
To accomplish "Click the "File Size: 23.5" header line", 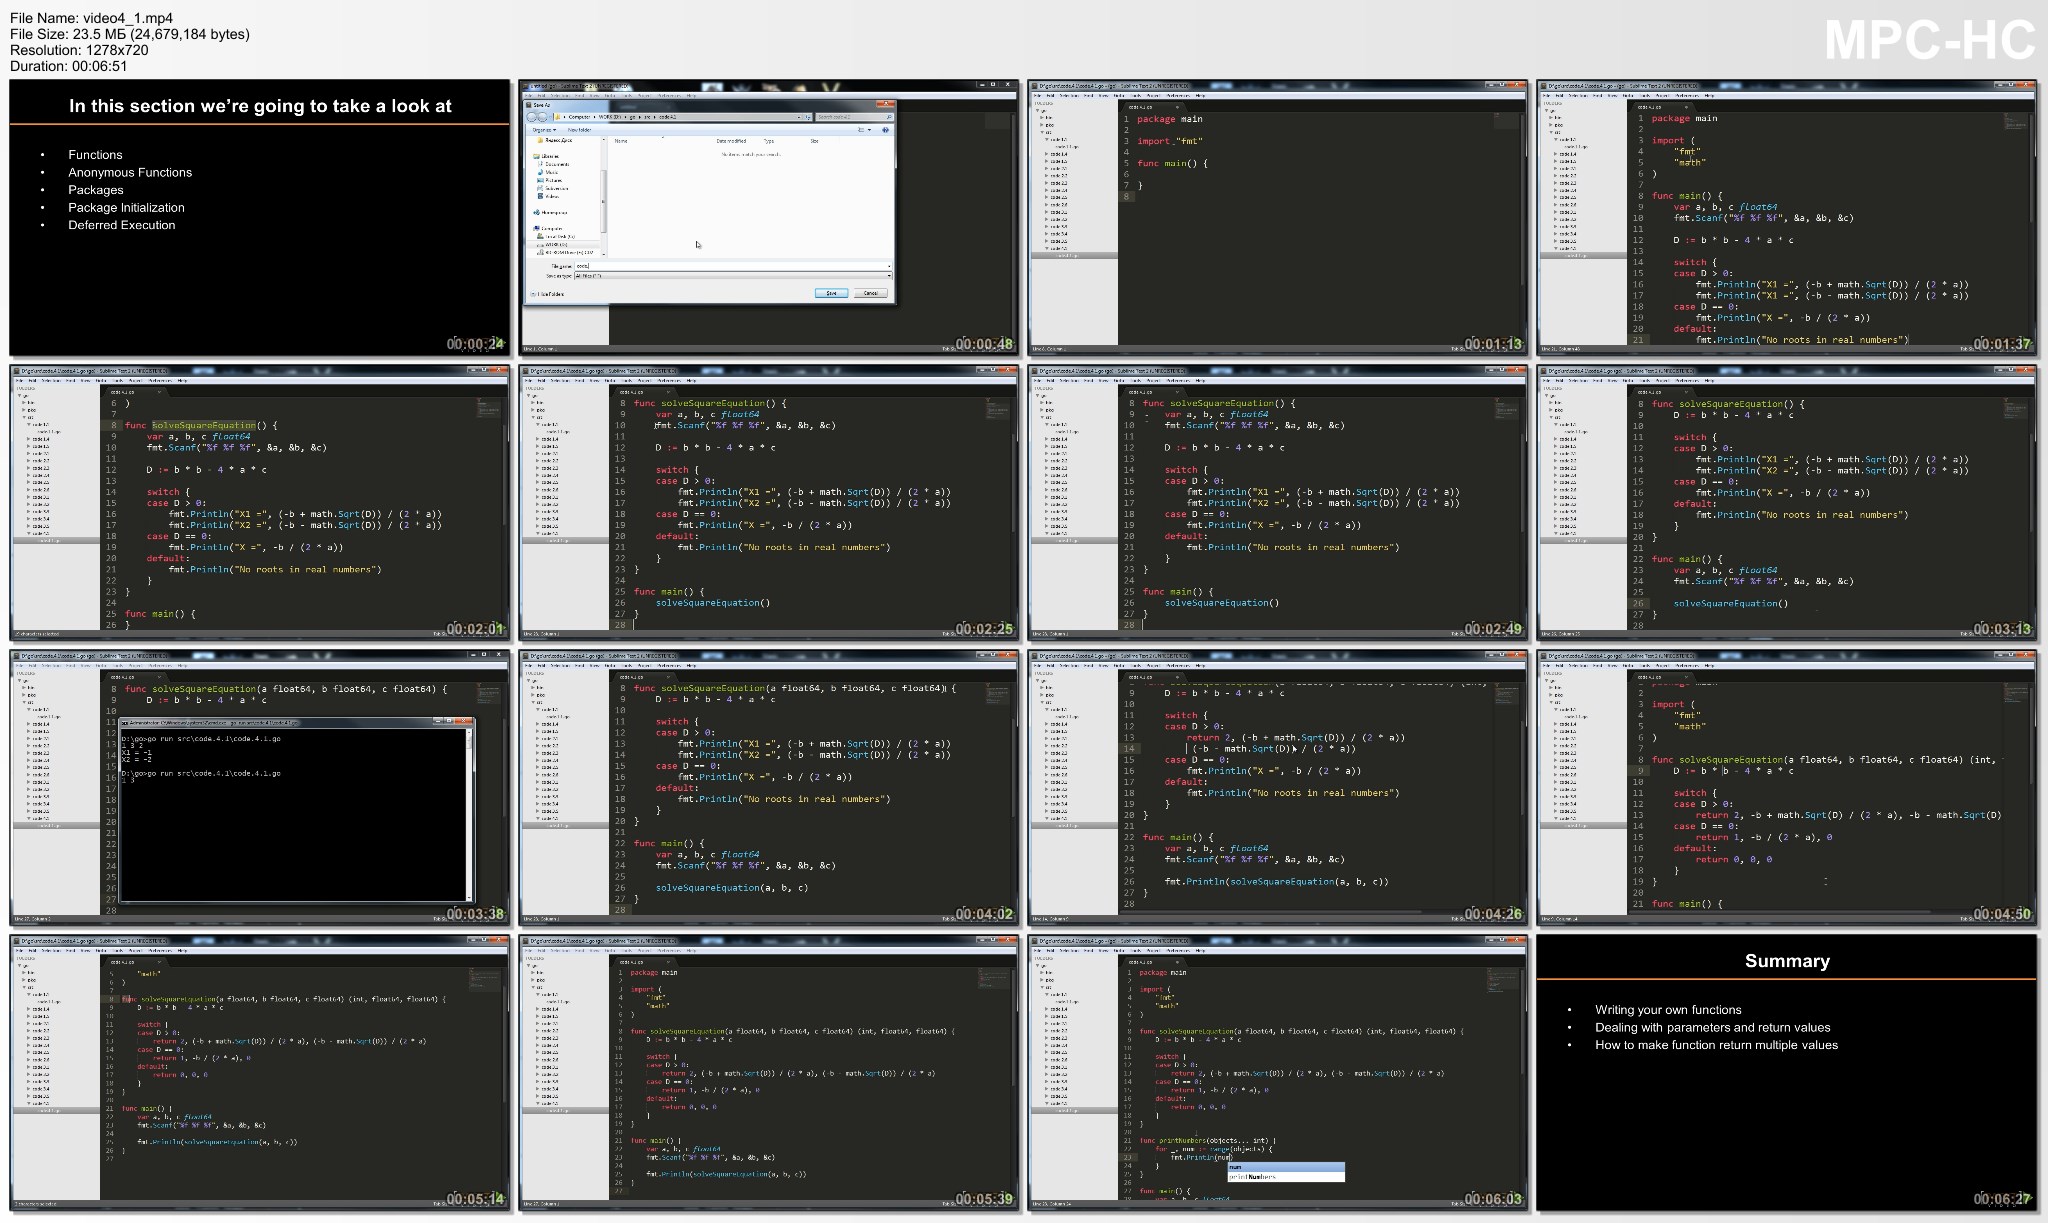I will point(130,34).
